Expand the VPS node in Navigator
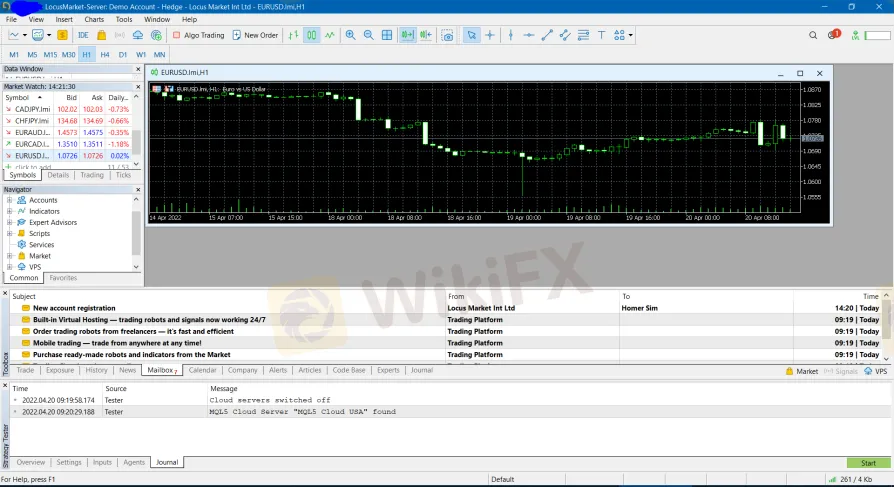The width and height of the screenshot is (895, 488). point(9,267)
